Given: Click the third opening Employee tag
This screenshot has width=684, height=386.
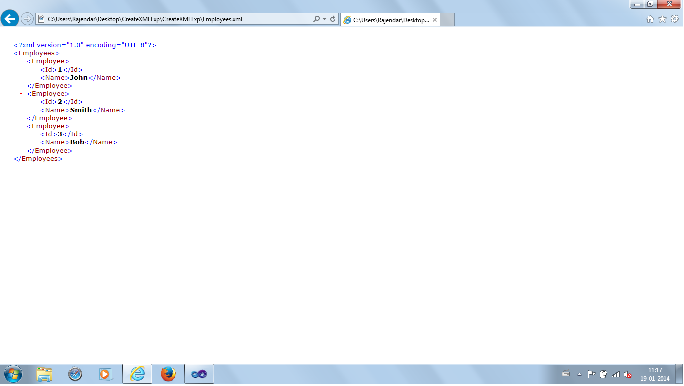Looking at the screenshot, I should point(48,126).
